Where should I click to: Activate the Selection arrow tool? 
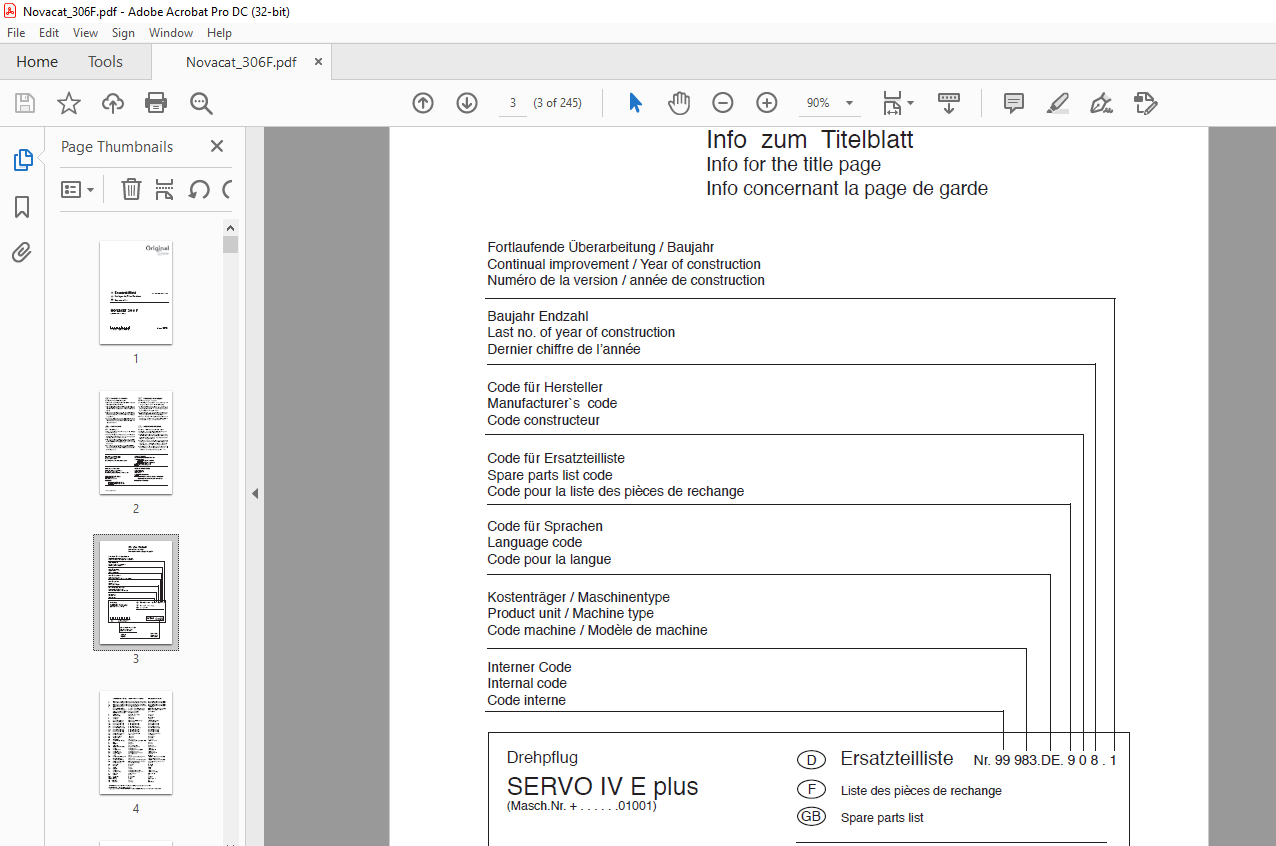tap(635, 103)
